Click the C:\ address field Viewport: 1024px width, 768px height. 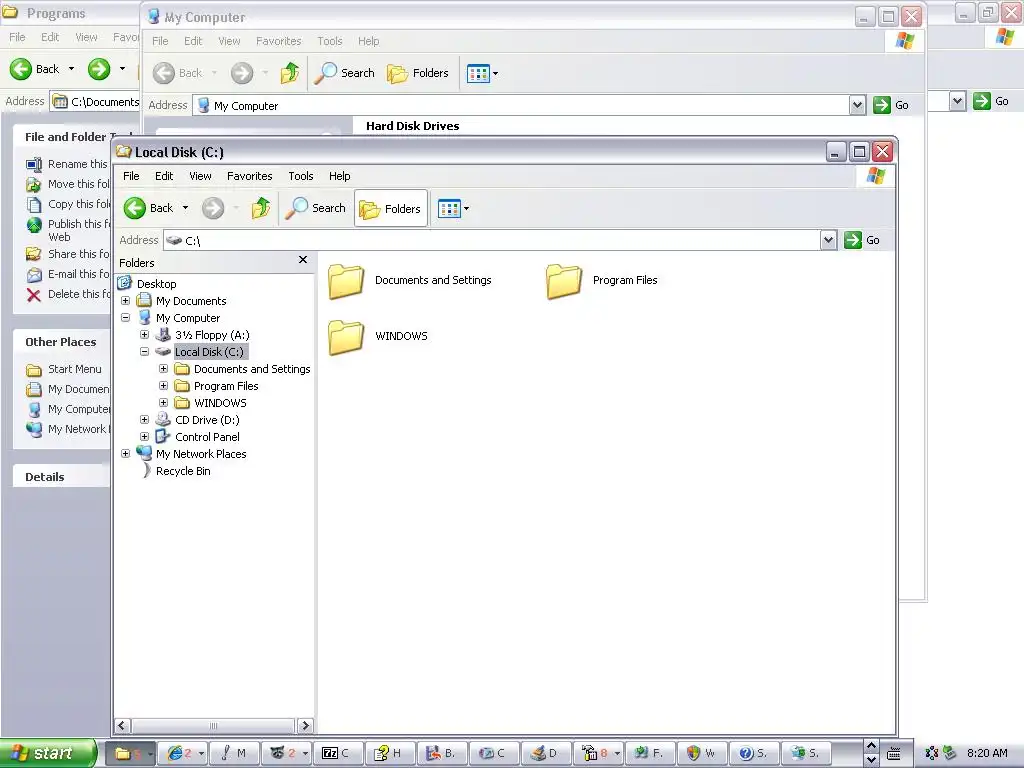tap(492, 240)
